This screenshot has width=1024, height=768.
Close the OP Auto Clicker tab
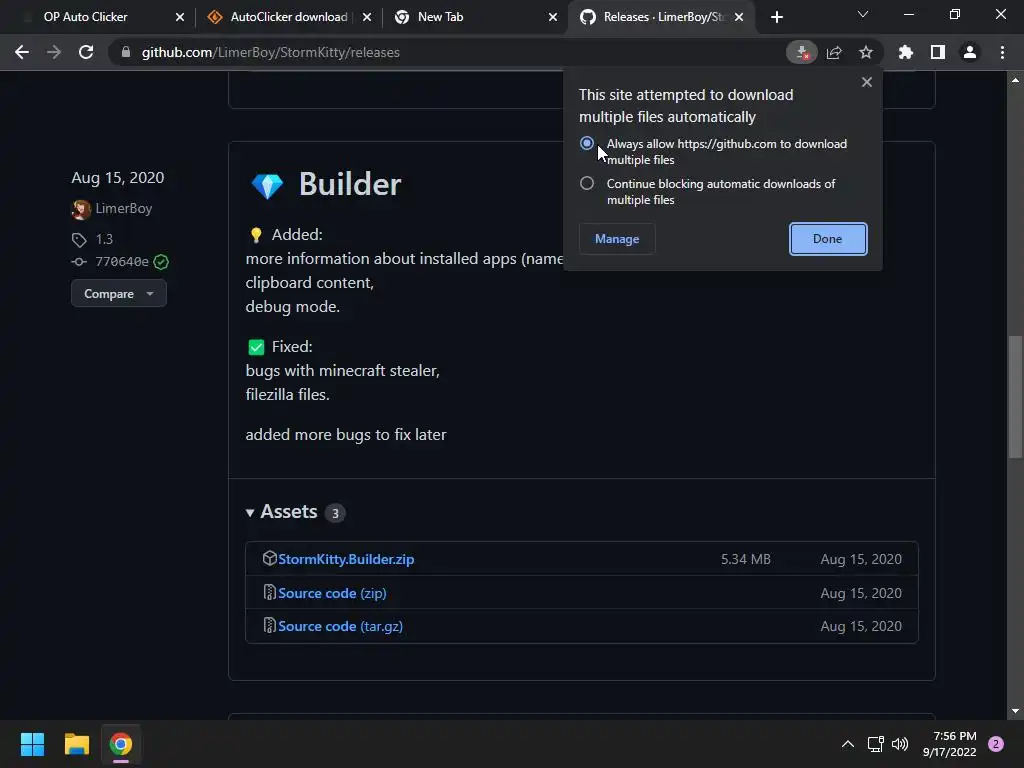click(180, 17)
